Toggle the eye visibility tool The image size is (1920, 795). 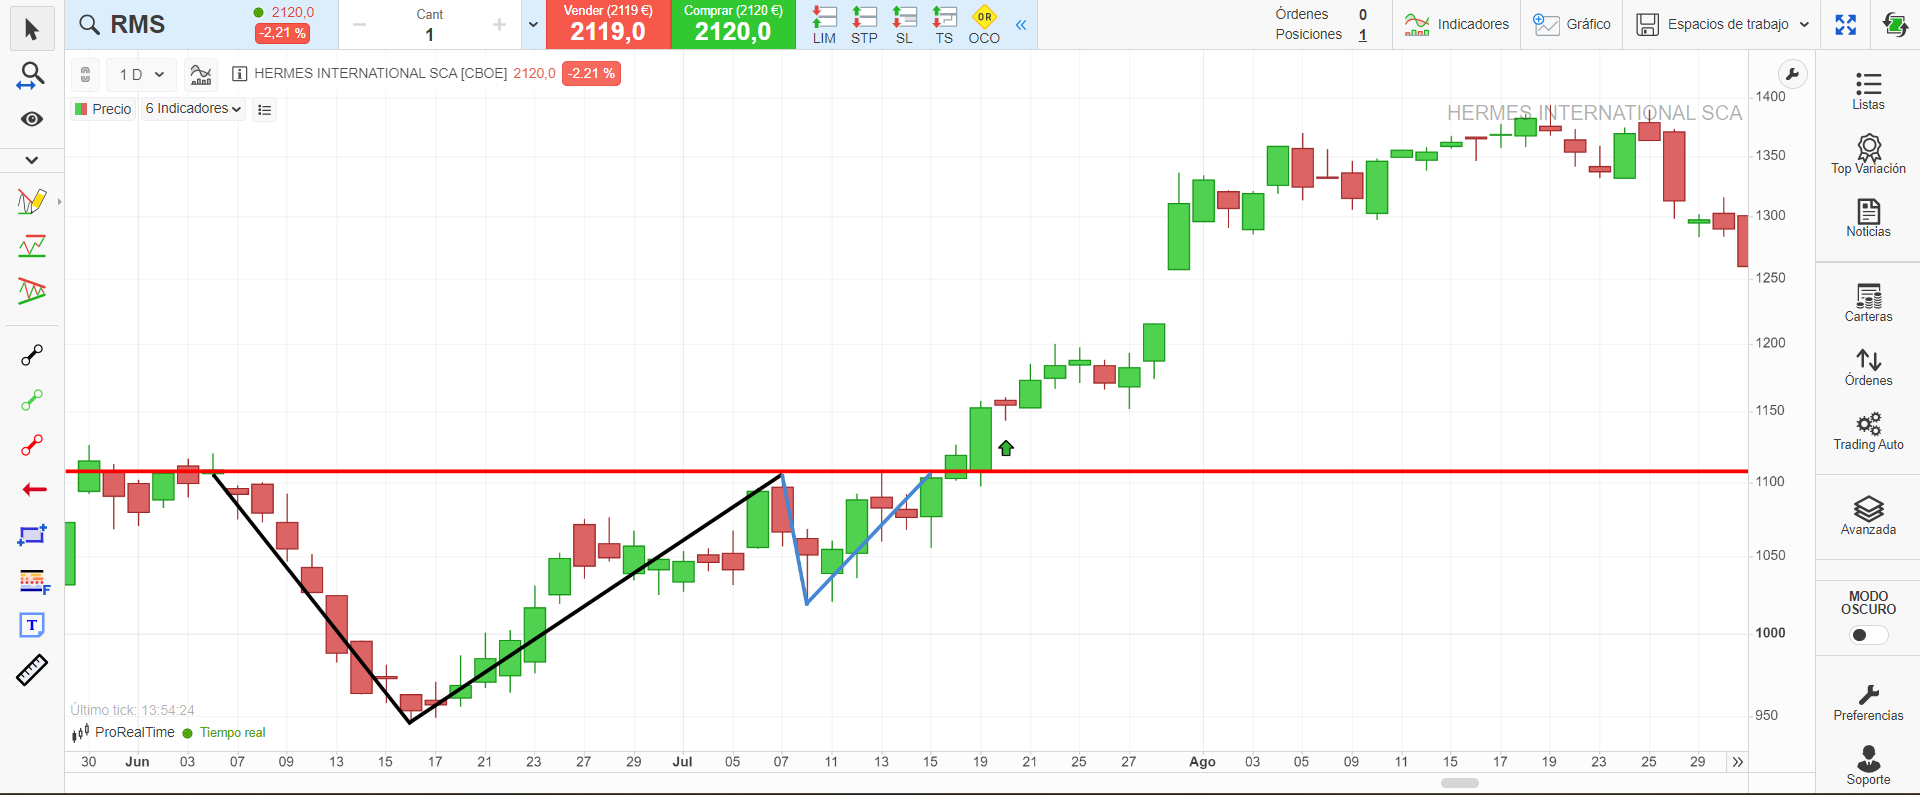pos(32,119)
